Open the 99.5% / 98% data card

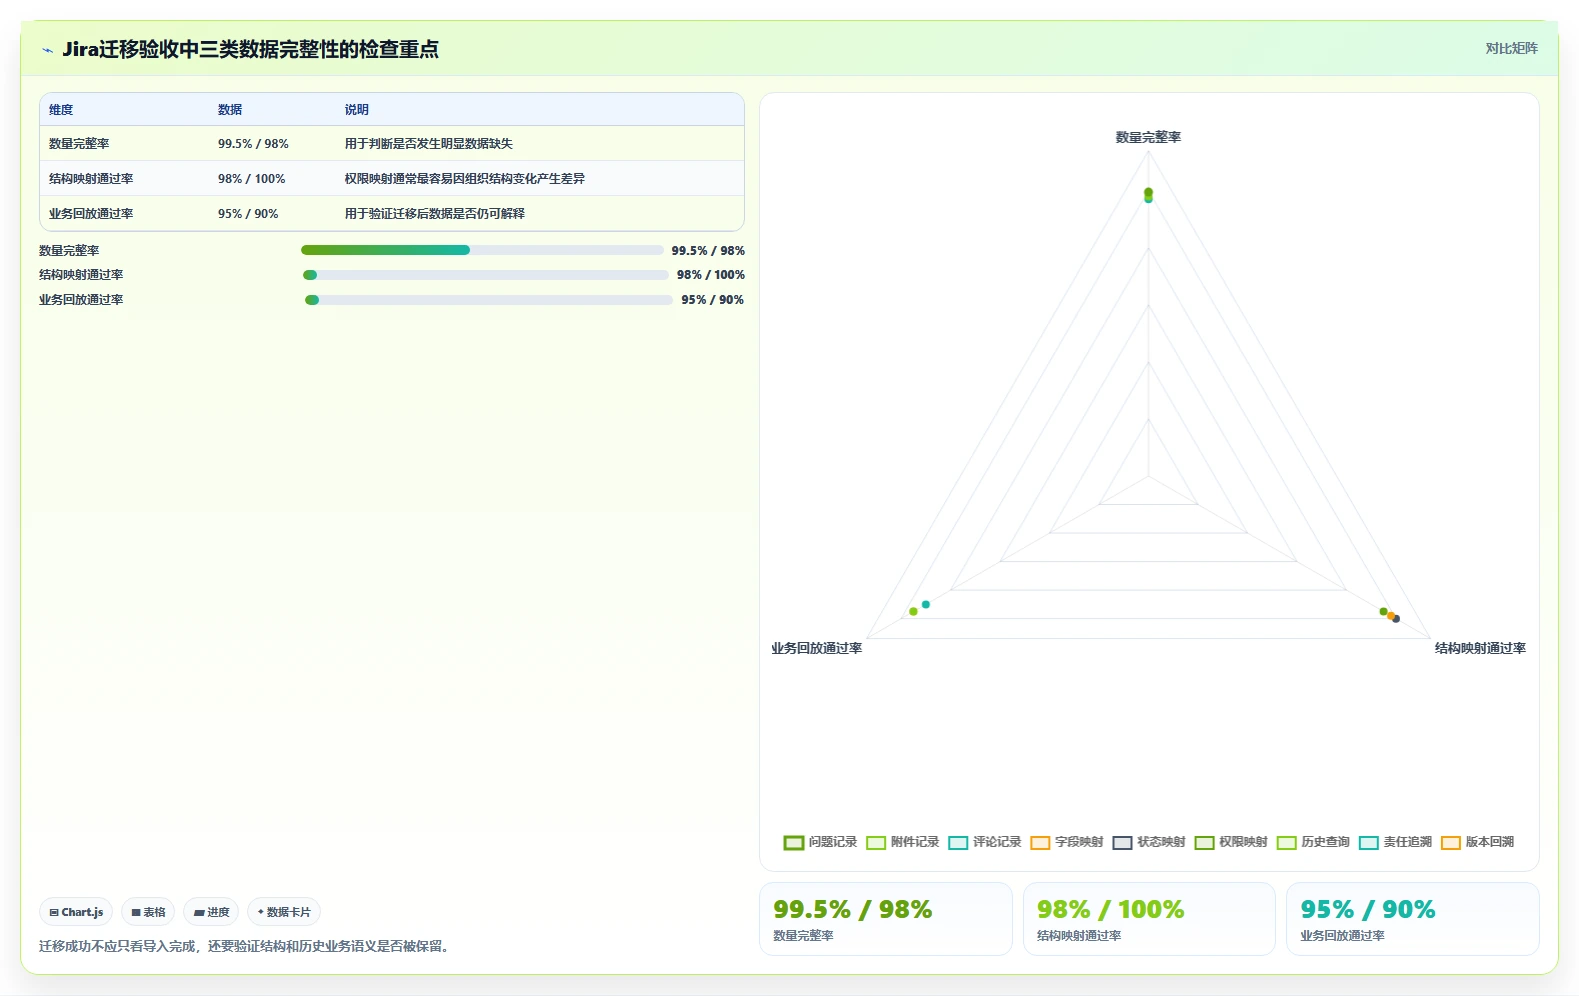click(886, 919)
